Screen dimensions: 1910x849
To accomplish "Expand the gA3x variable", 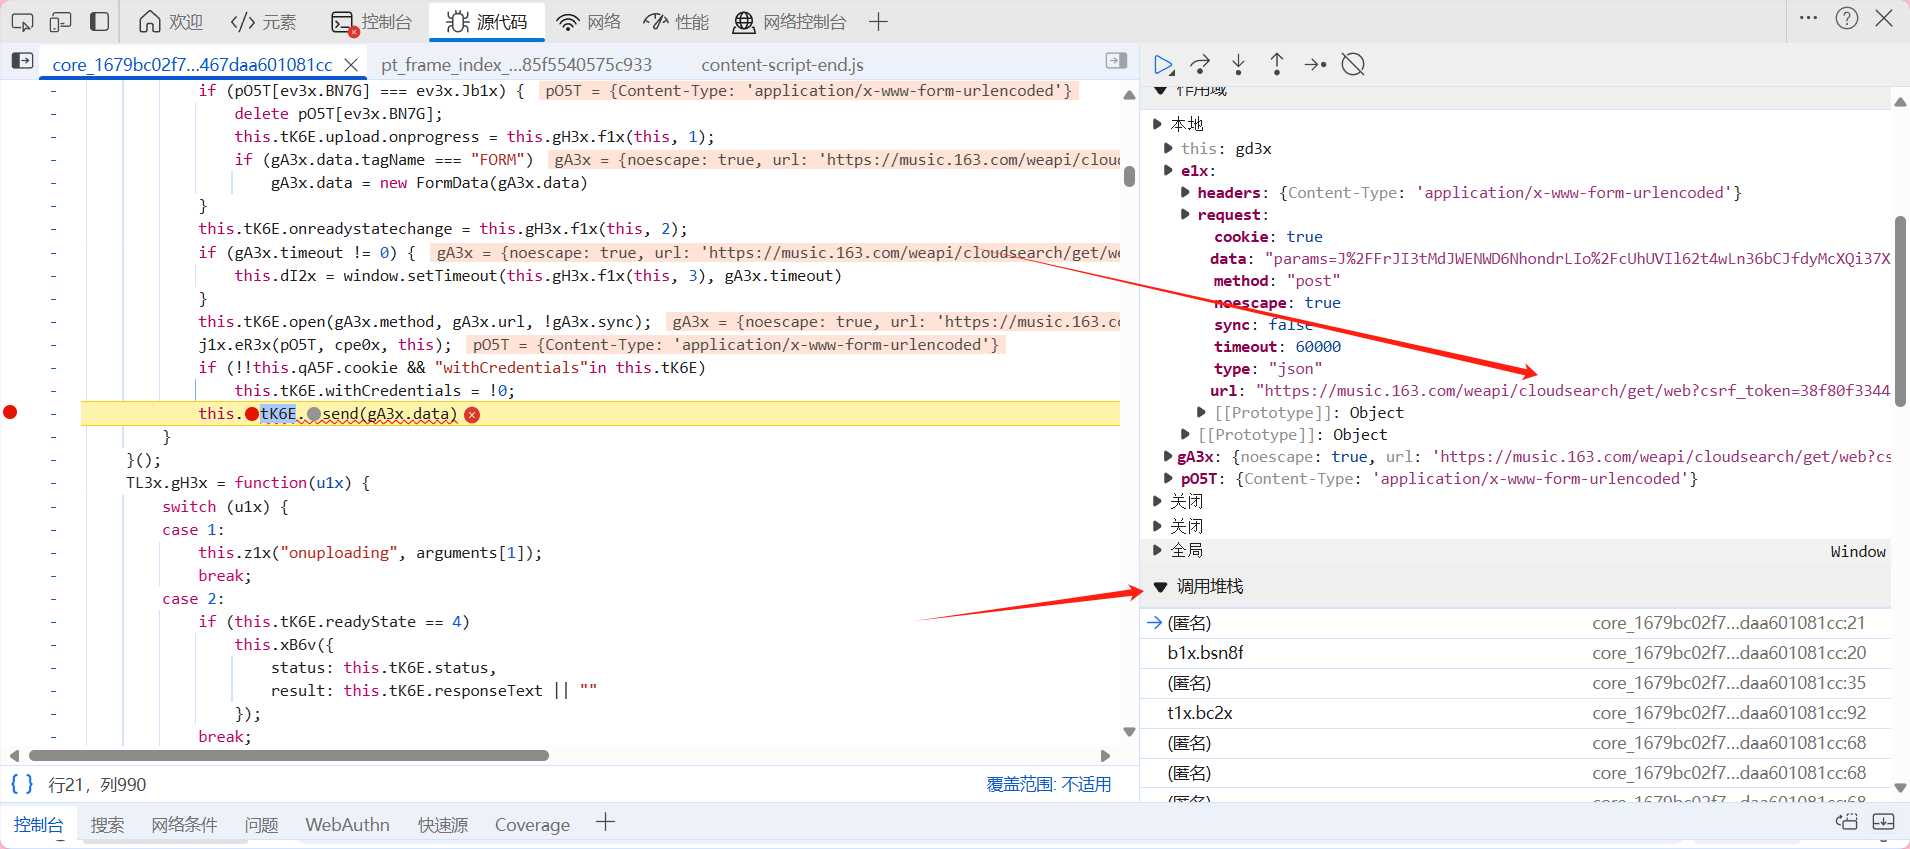I will 1168,456.
